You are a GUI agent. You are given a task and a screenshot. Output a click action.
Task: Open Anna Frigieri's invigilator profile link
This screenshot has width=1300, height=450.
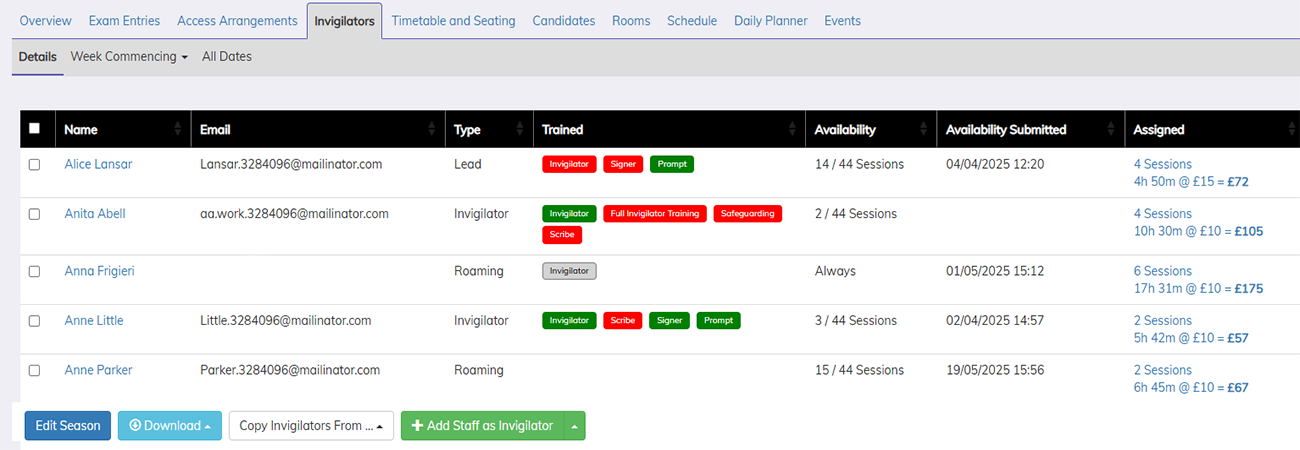pos(99,271)
